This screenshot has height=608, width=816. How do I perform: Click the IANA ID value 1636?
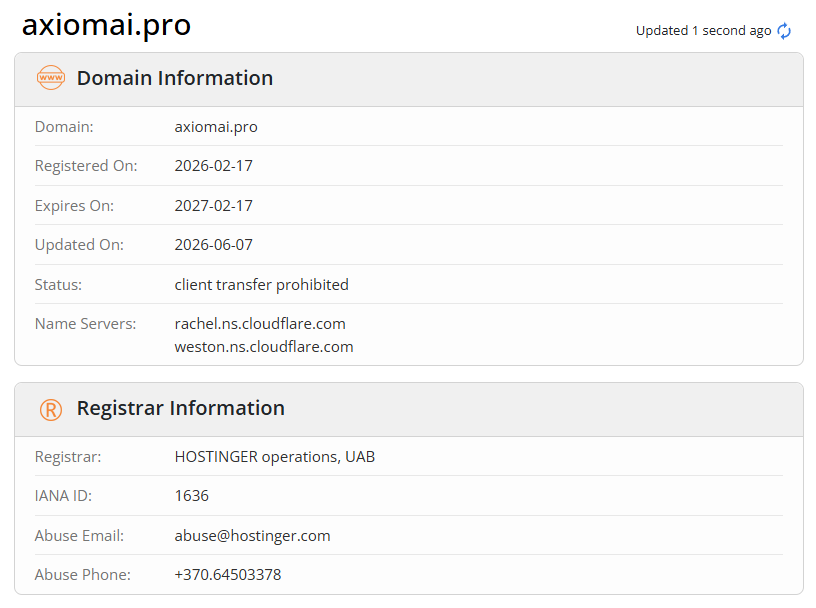pos(192,496)
